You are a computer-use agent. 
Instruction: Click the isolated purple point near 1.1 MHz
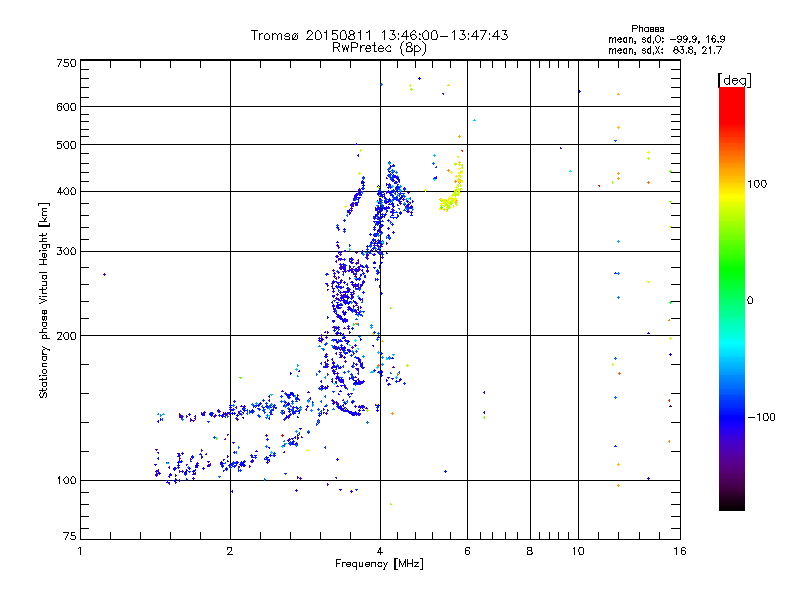point(105,274)
